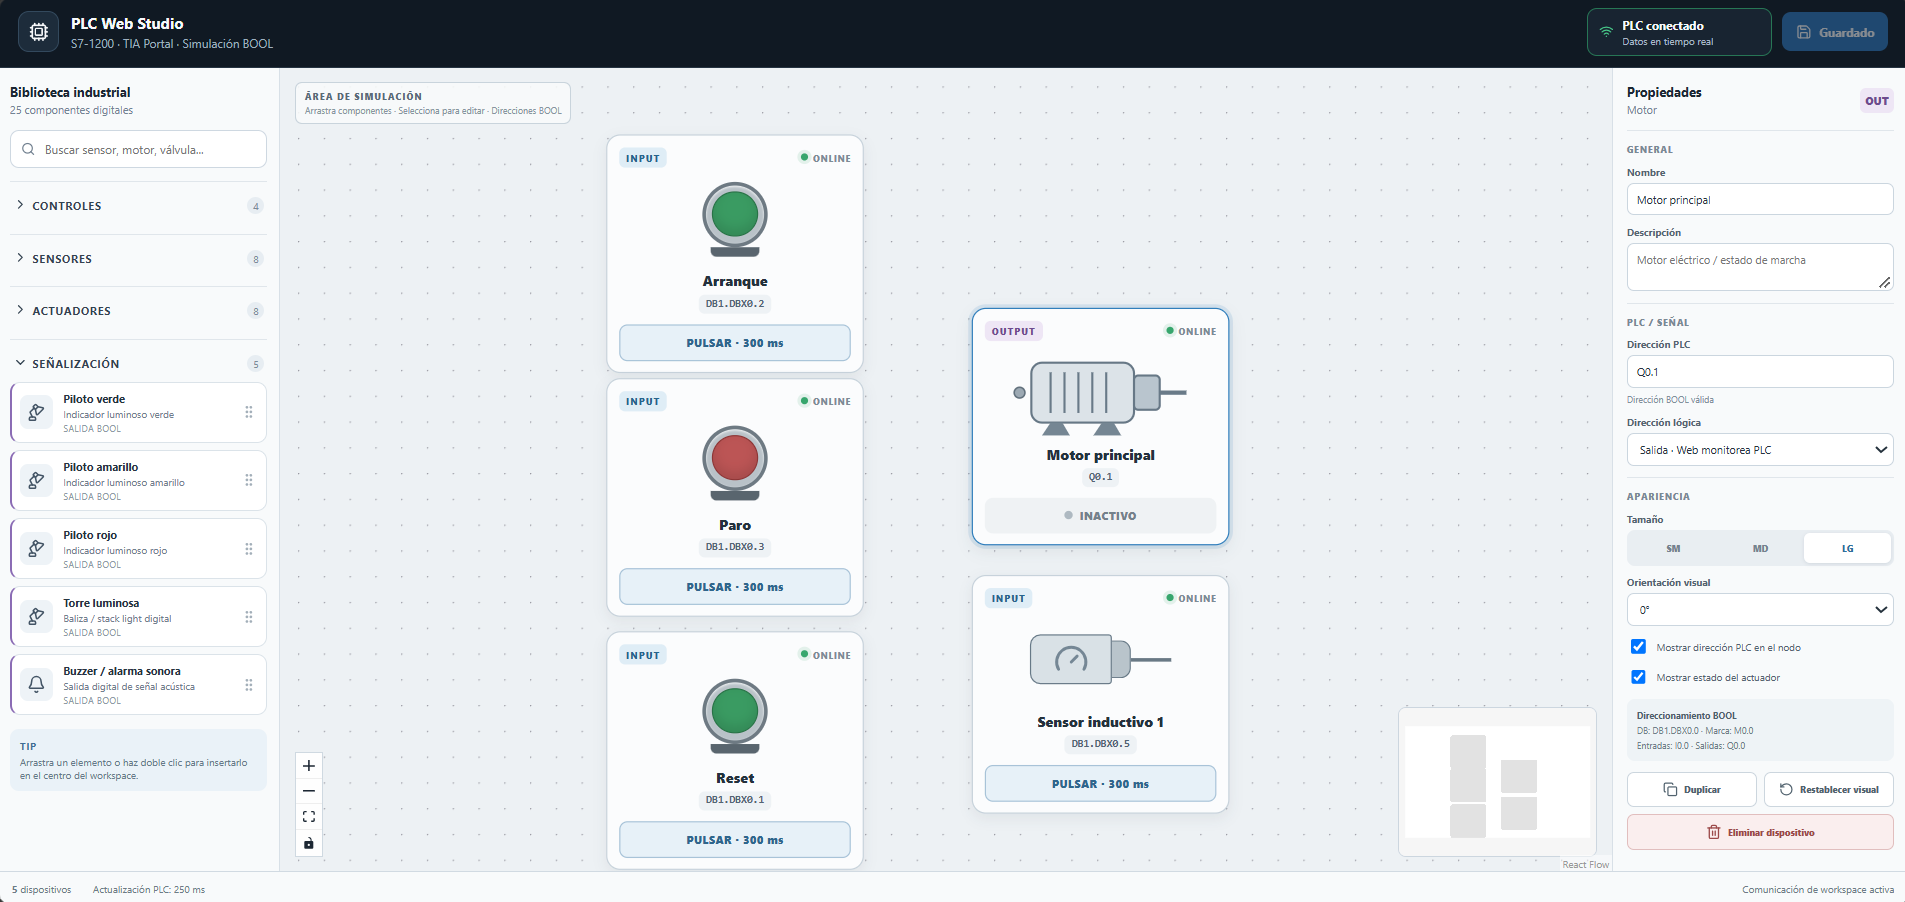Click the Duplicar button
The height and width of the screenshot is (902, 1905).
coord(1692,789)
